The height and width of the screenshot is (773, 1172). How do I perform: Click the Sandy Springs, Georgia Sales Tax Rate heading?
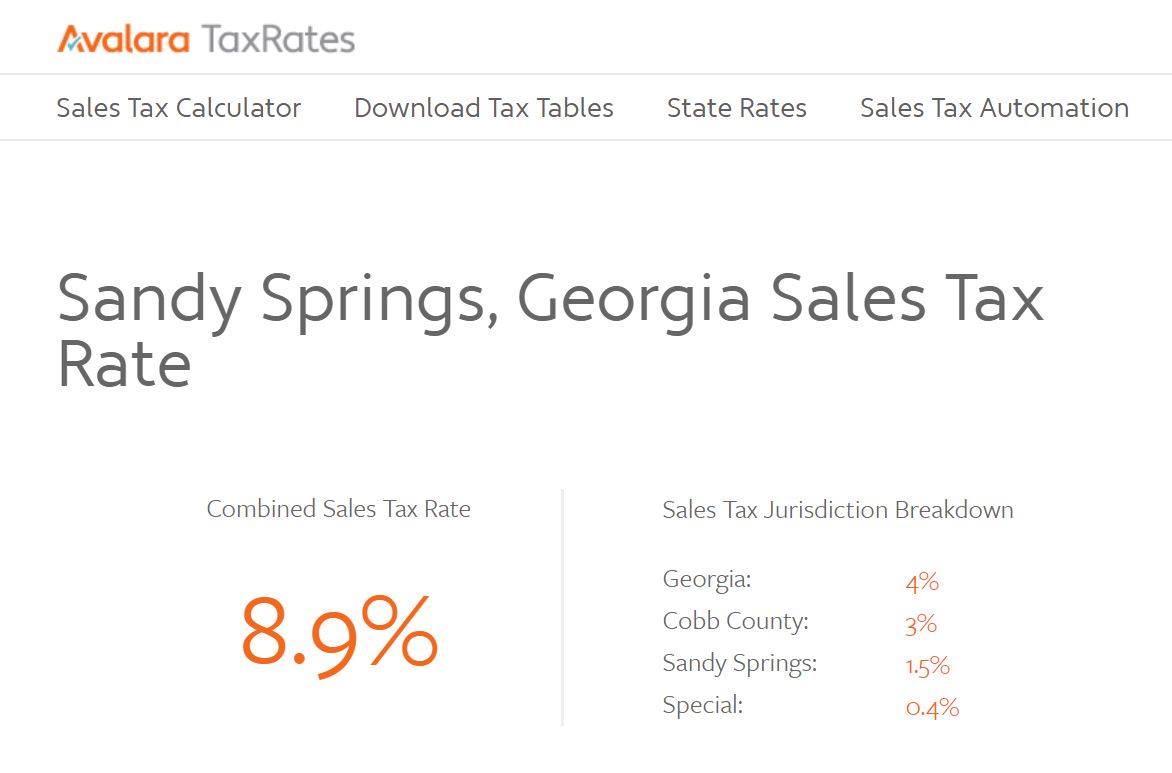pos(551,330)
